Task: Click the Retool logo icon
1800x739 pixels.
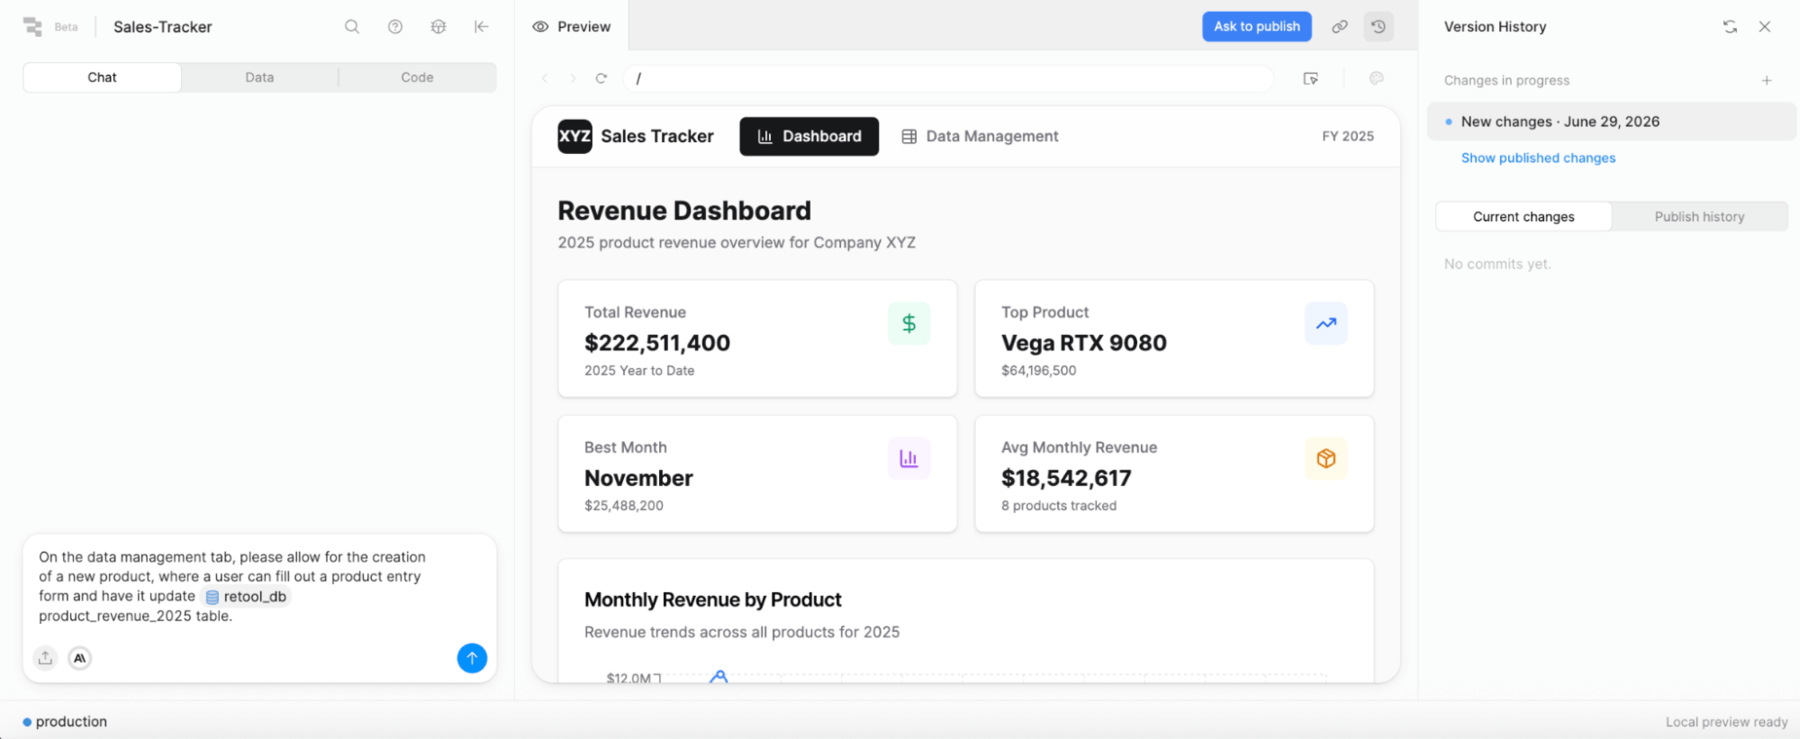Action: [33, 27]
